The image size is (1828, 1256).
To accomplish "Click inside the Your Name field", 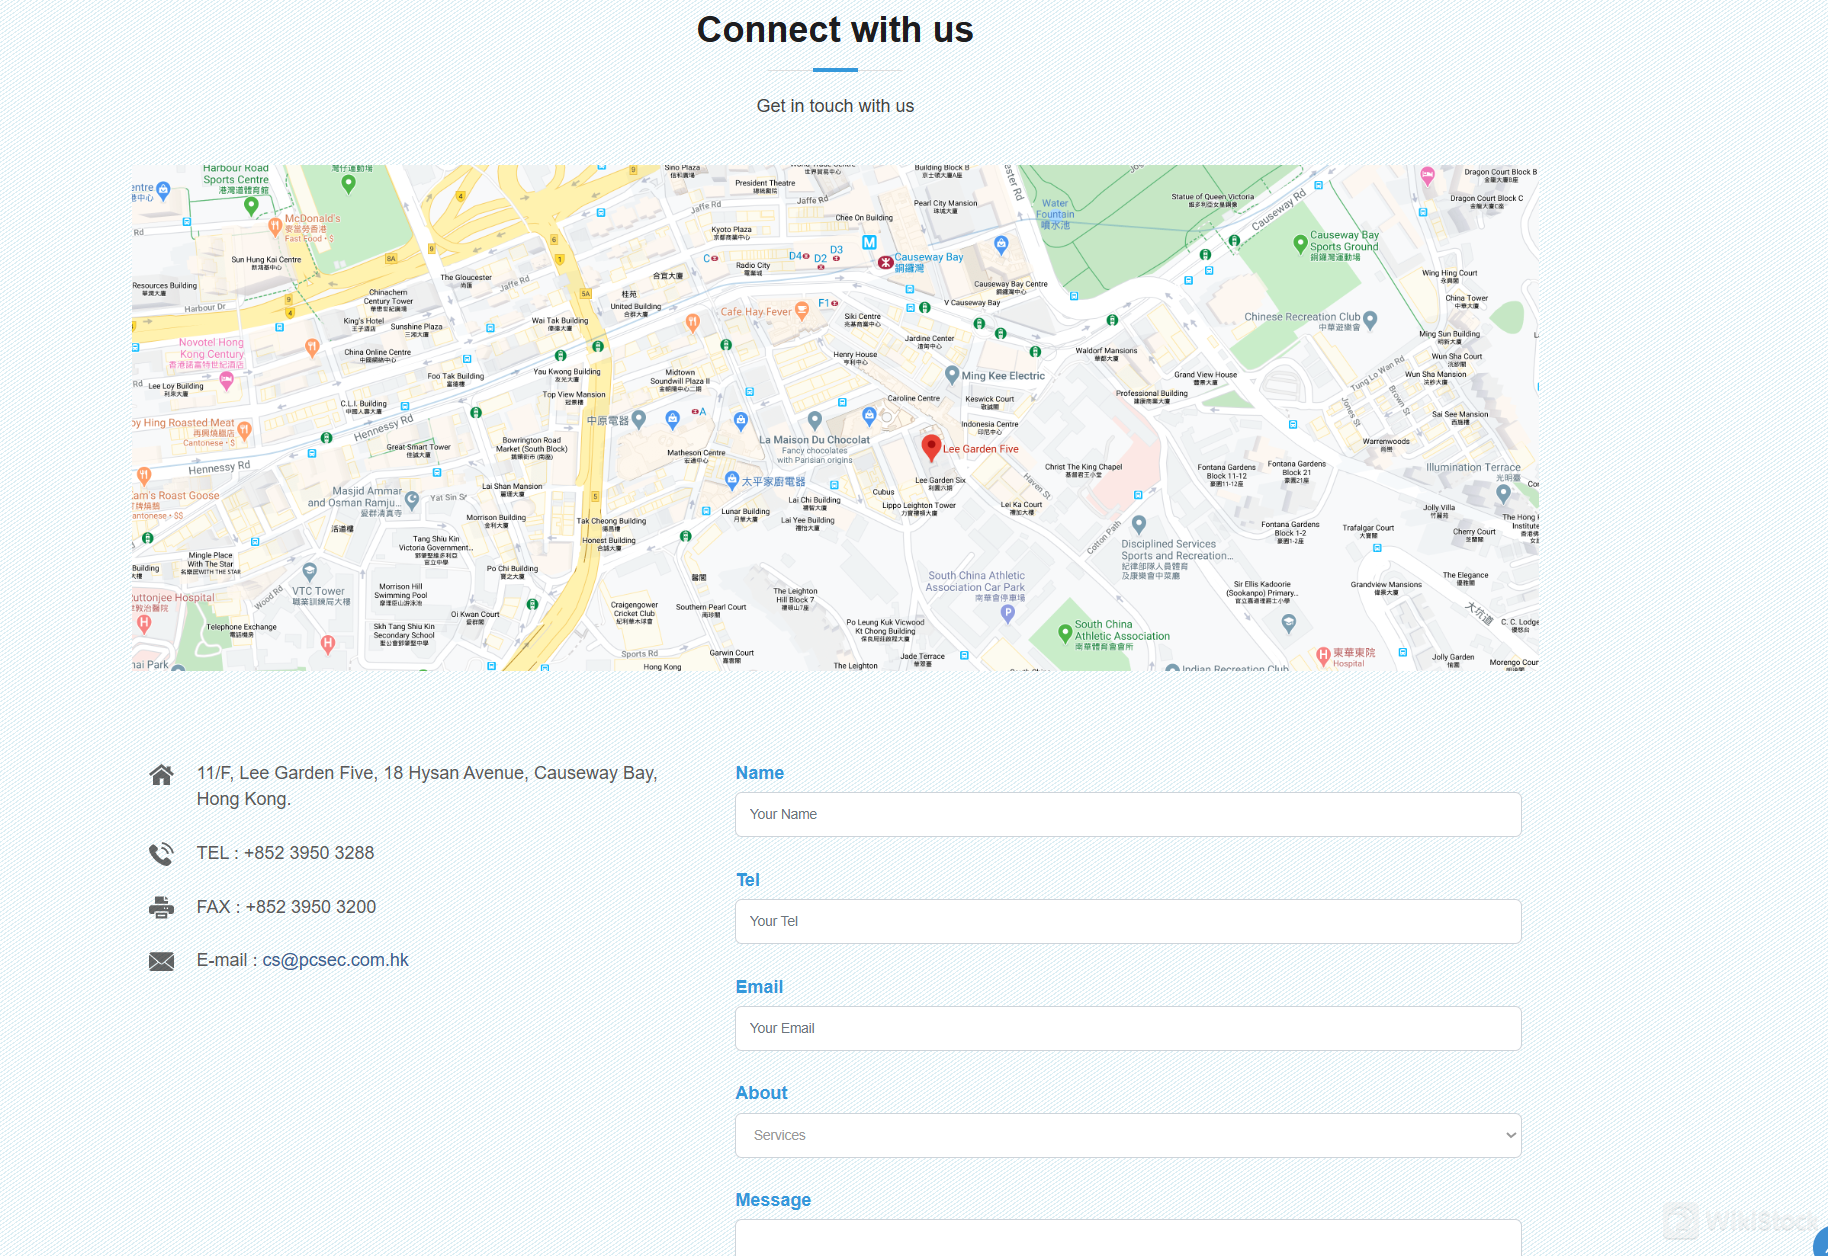I will (x=1127, y=814).
